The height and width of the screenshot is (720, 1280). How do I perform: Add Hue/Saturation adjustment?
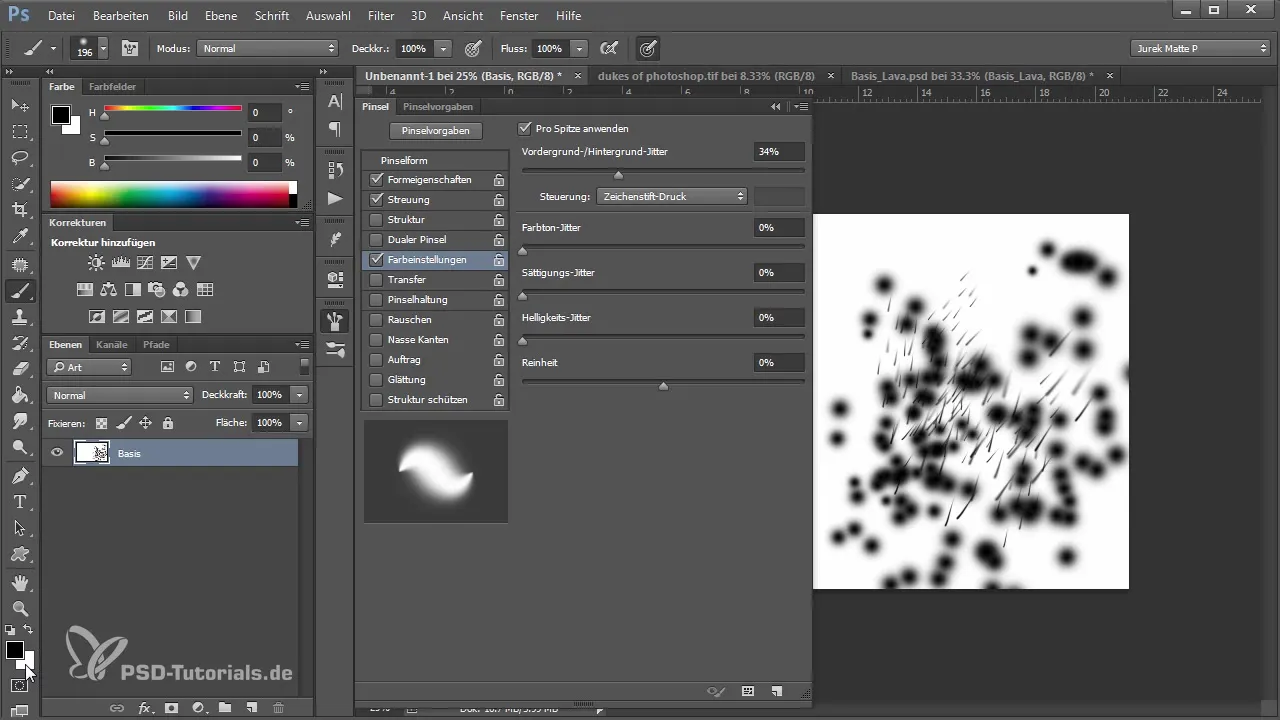pos(85,290)
